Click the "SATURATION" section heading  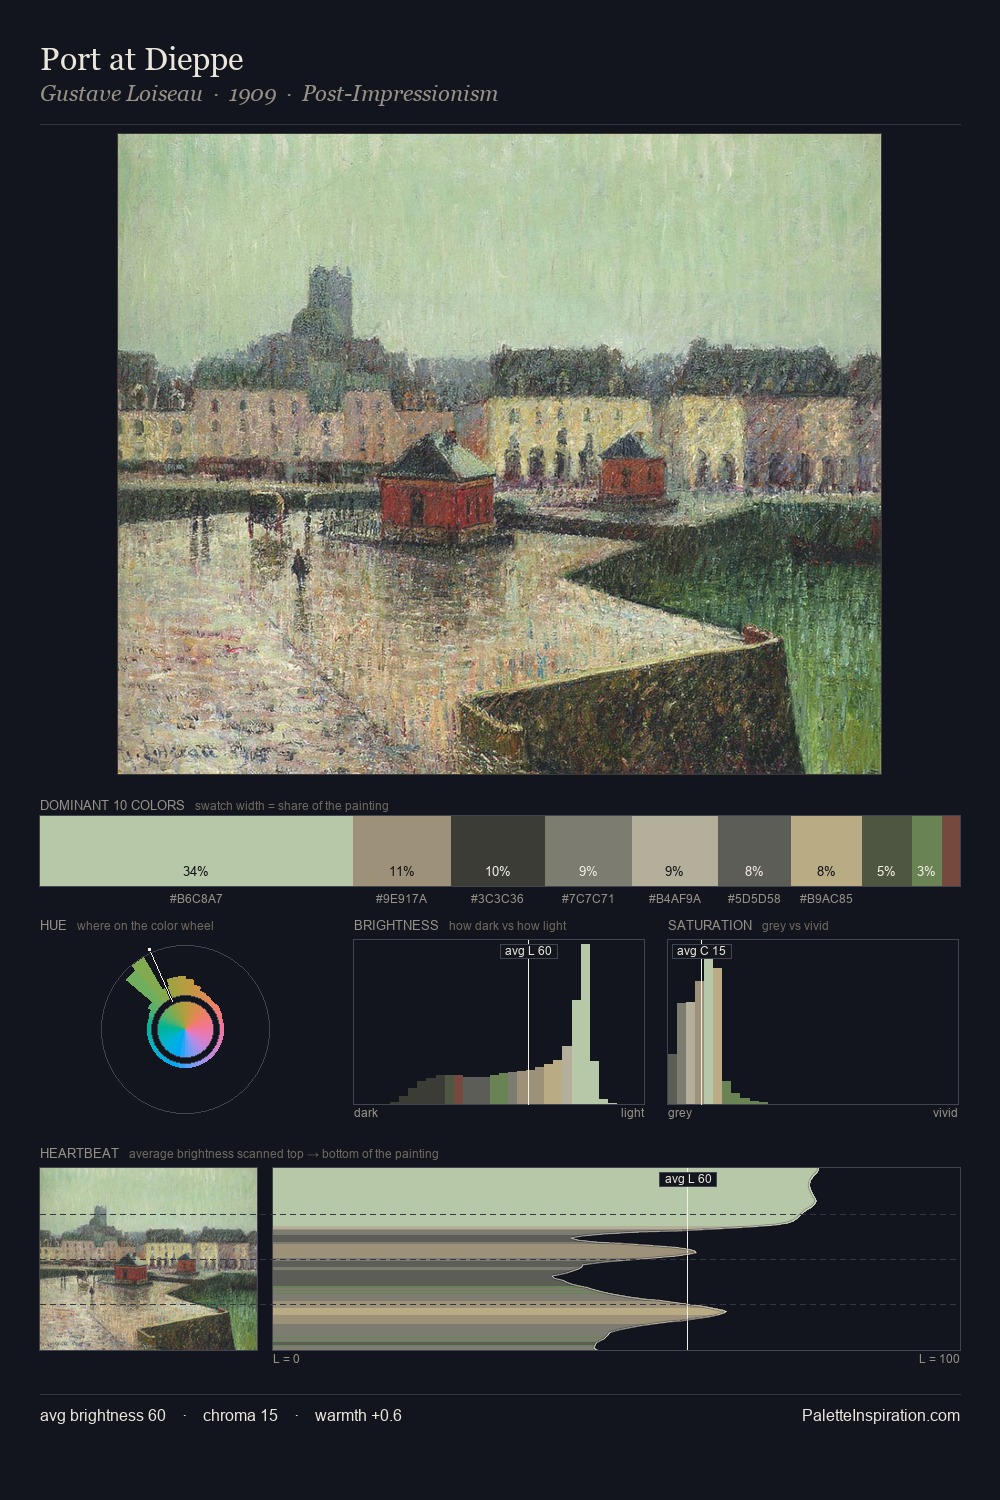[x=710, y=925]
